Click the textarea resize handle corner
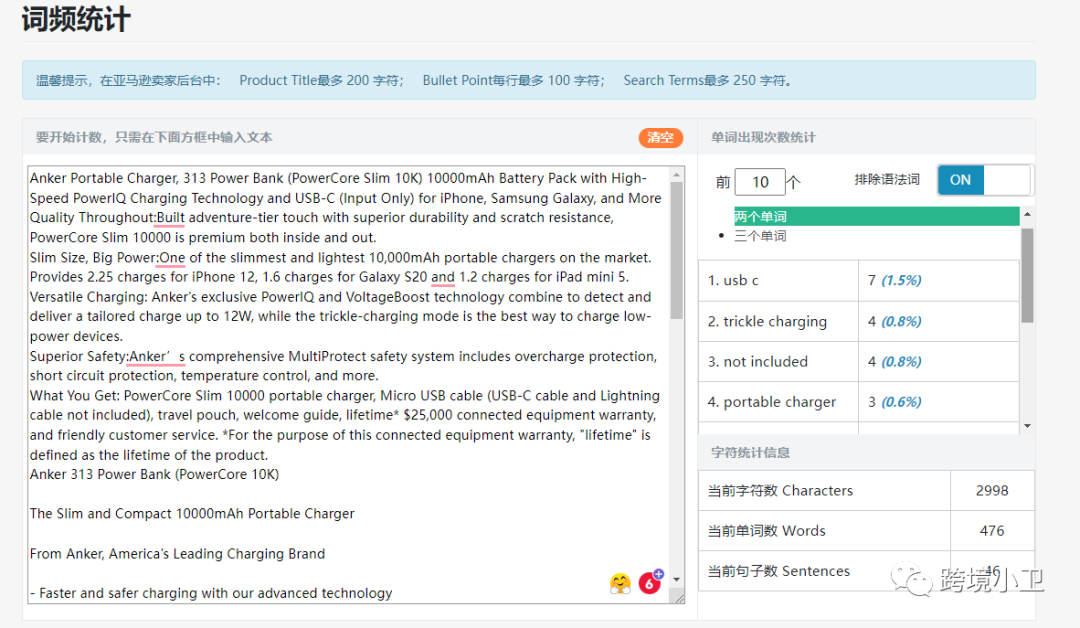 pos(679,598)
